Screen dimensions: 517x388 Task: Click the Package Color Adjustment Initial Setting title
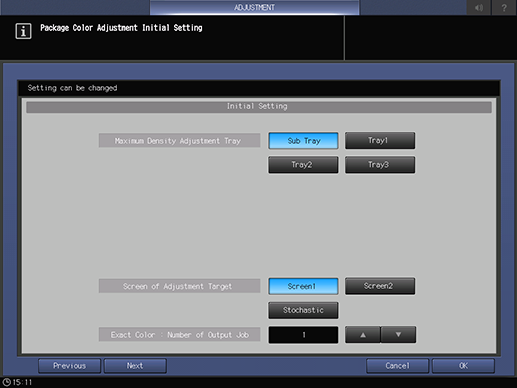coord(121,28)
